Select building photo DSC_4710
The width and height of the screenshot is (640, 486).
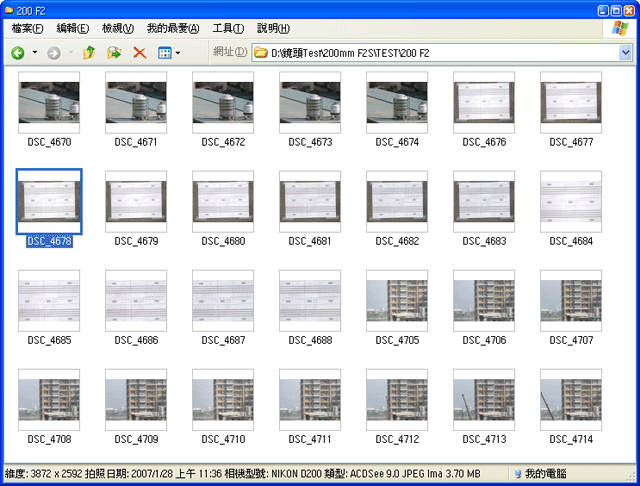(223, 400)
